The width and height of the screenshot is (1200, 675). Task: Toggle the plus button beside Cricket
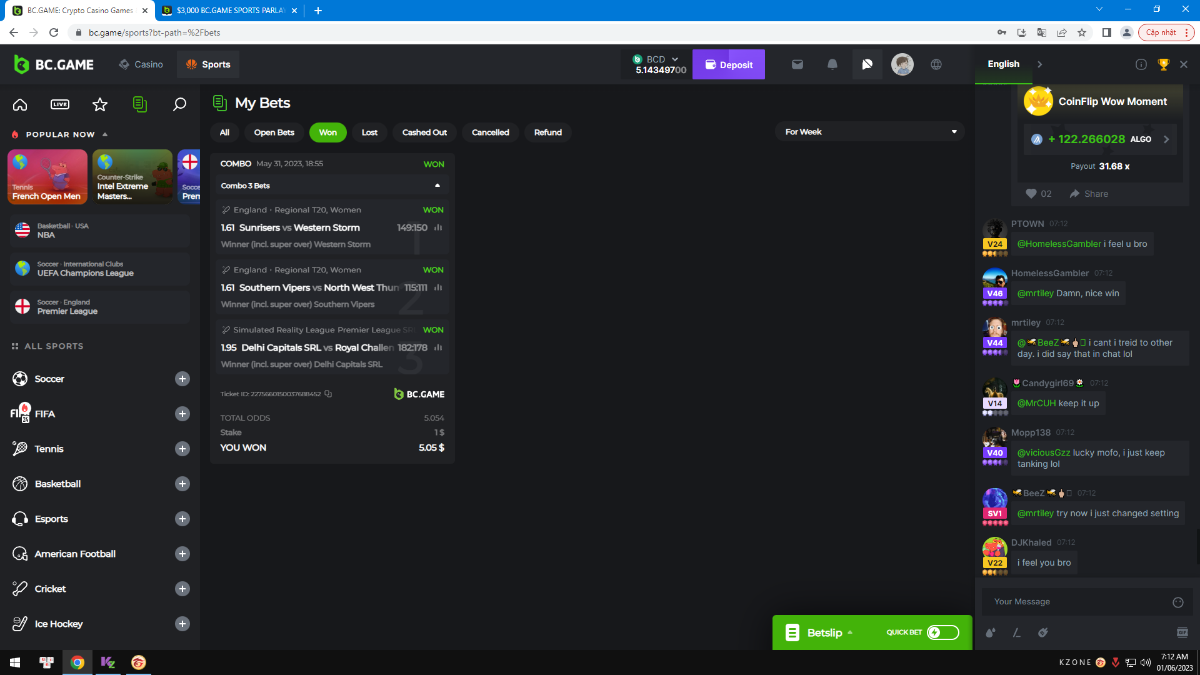click(182, 589)
